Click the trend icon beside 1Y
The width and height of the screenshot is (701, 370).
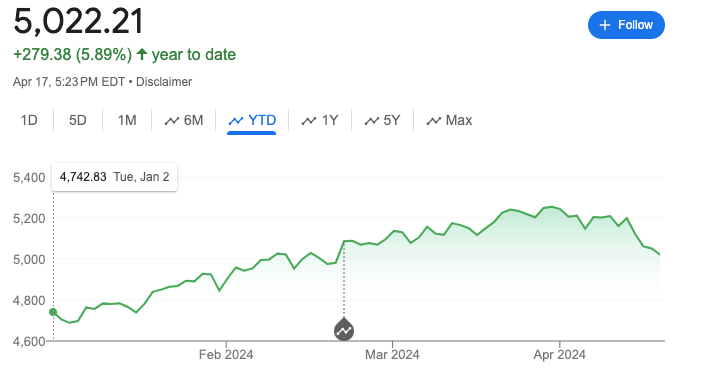point(309,121)
